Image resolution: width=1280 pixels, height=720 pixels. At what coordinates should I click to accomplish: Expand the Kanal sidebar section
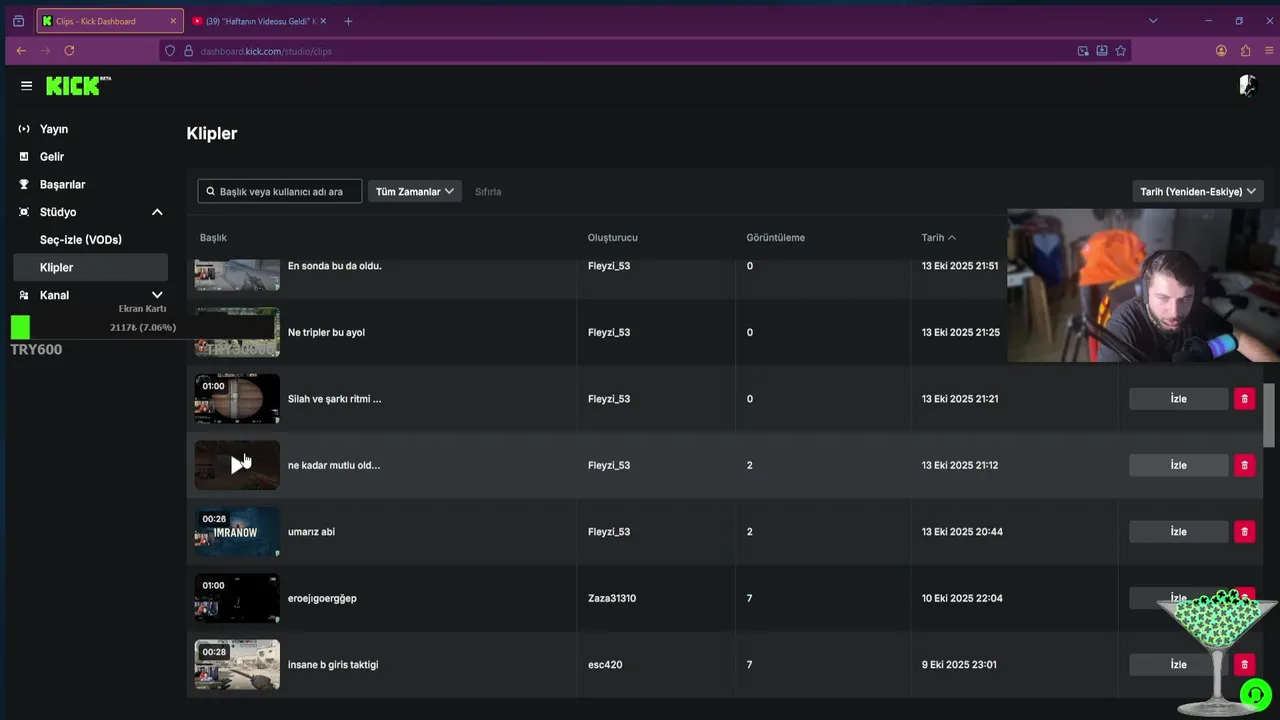(157, 295)
